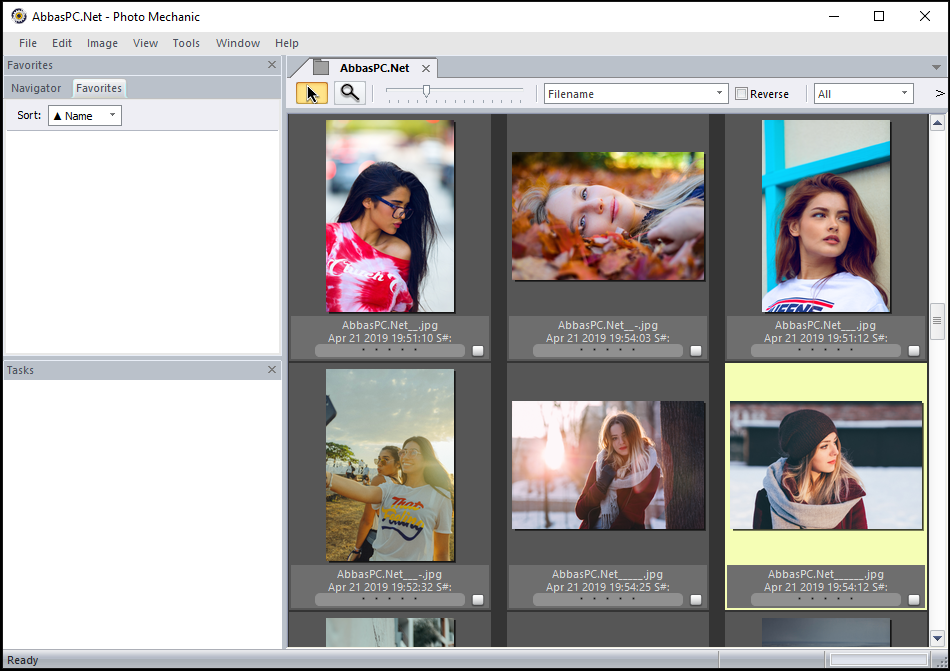Close the Tasks panel
The height and width of the screenshot is (671, 950).
coord(272,369)
